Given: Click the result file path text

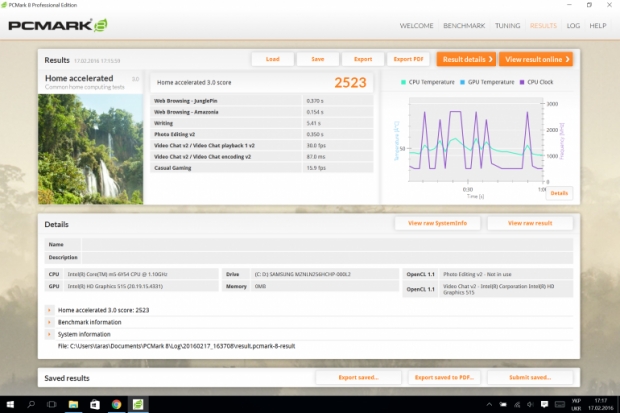Looking at the screenshot, I should (176, 346).
